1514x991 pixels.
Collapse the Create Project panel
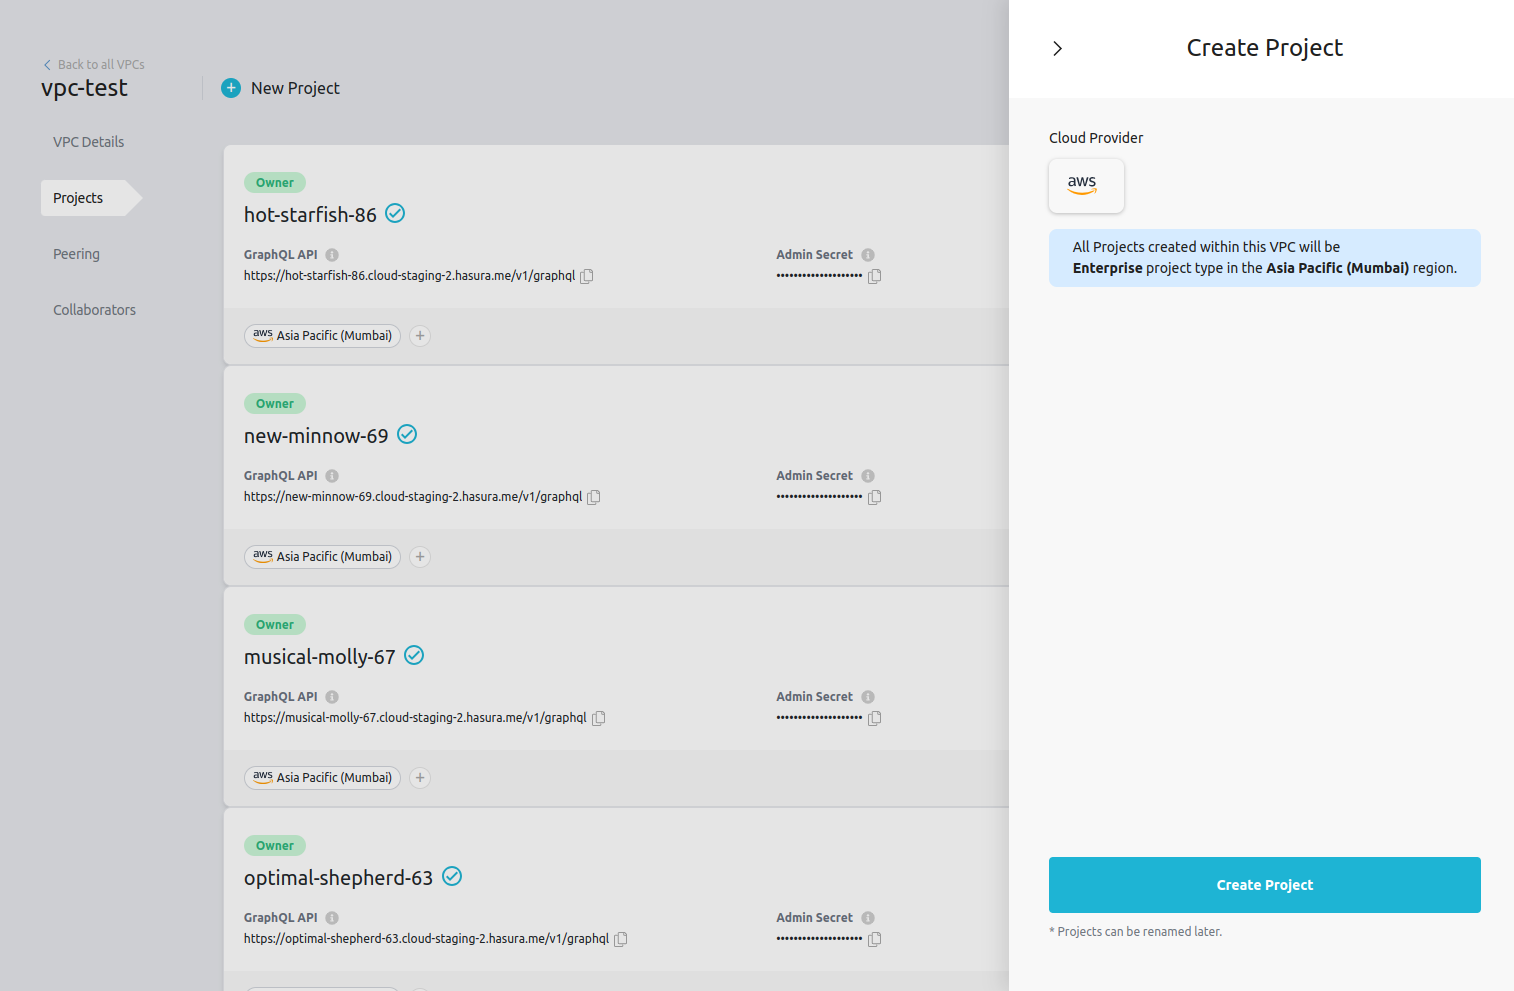click(1057, 47)
